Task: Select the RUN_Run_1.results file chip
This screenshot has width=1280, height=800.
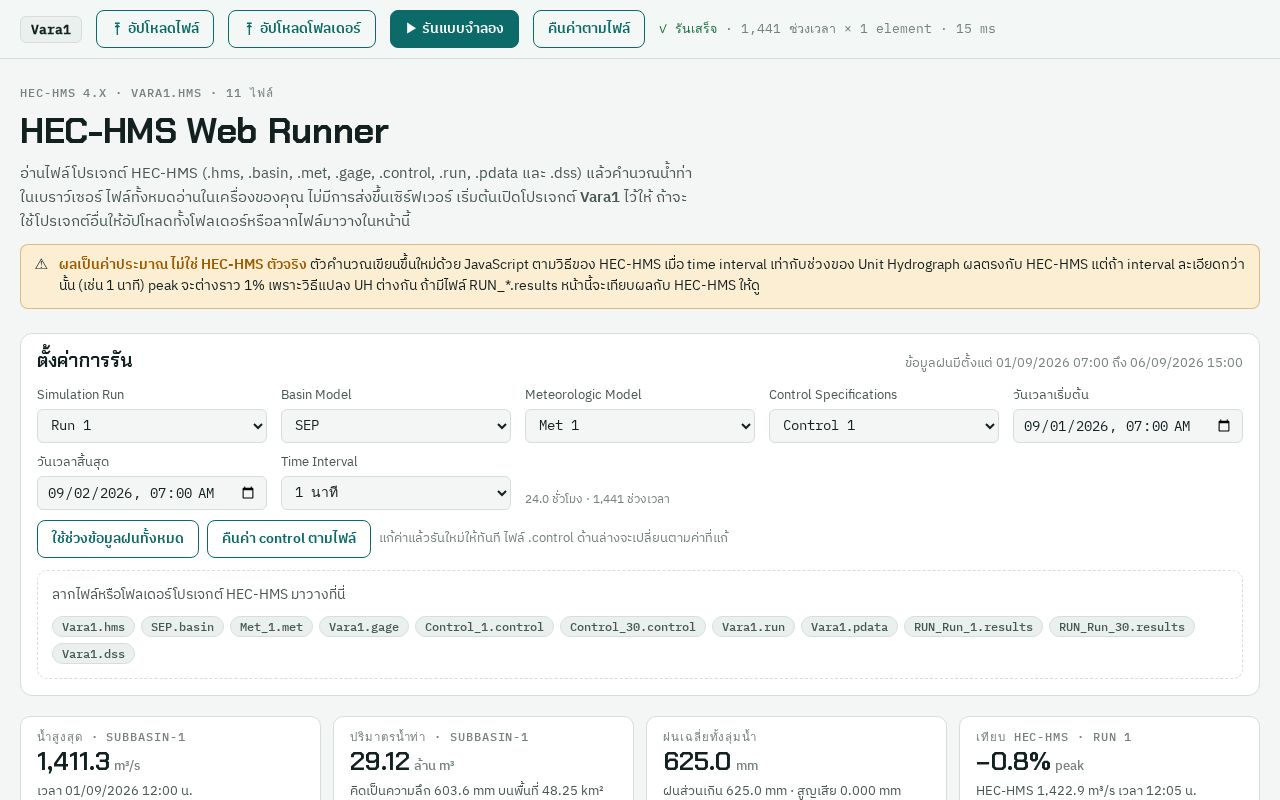Action: (973, 627)
